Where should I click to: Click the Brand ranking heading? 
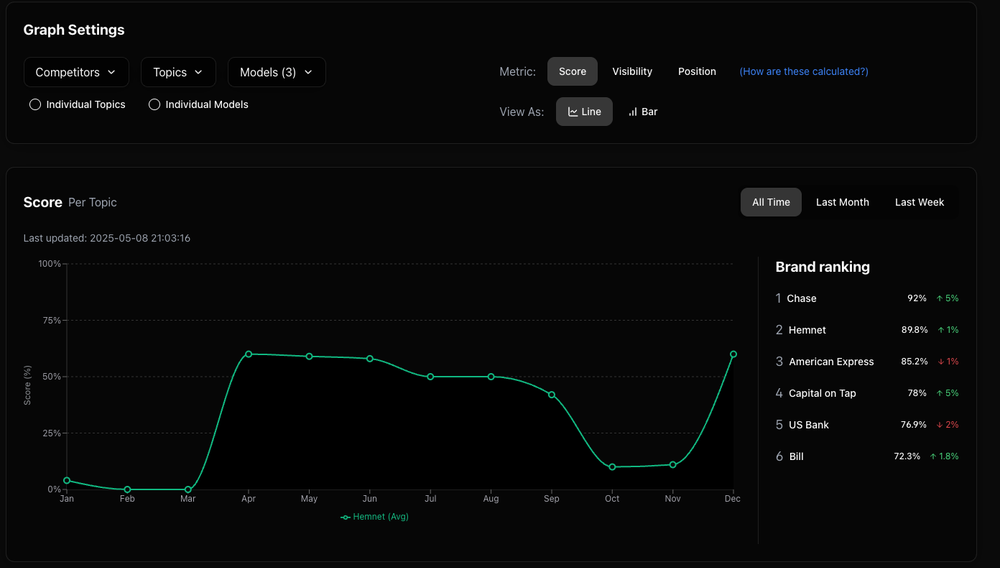coord(822,267)
